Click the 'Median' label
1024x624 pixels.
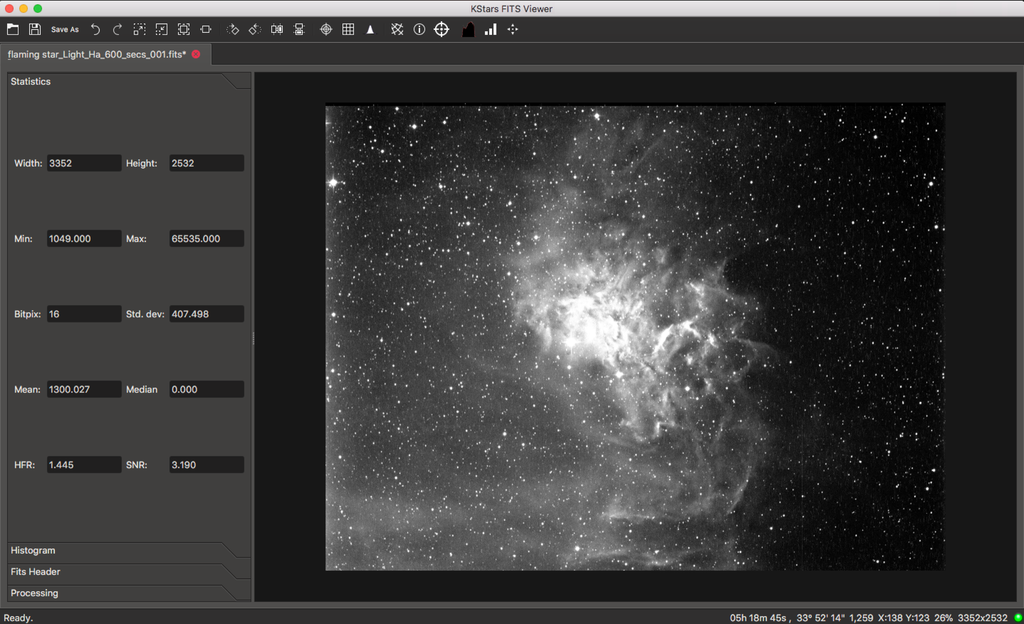[142, 390]
